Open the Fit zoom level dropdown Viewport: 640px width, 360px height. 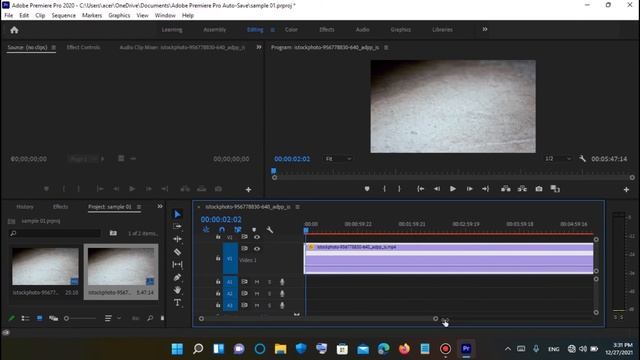[x=338, y=159]
